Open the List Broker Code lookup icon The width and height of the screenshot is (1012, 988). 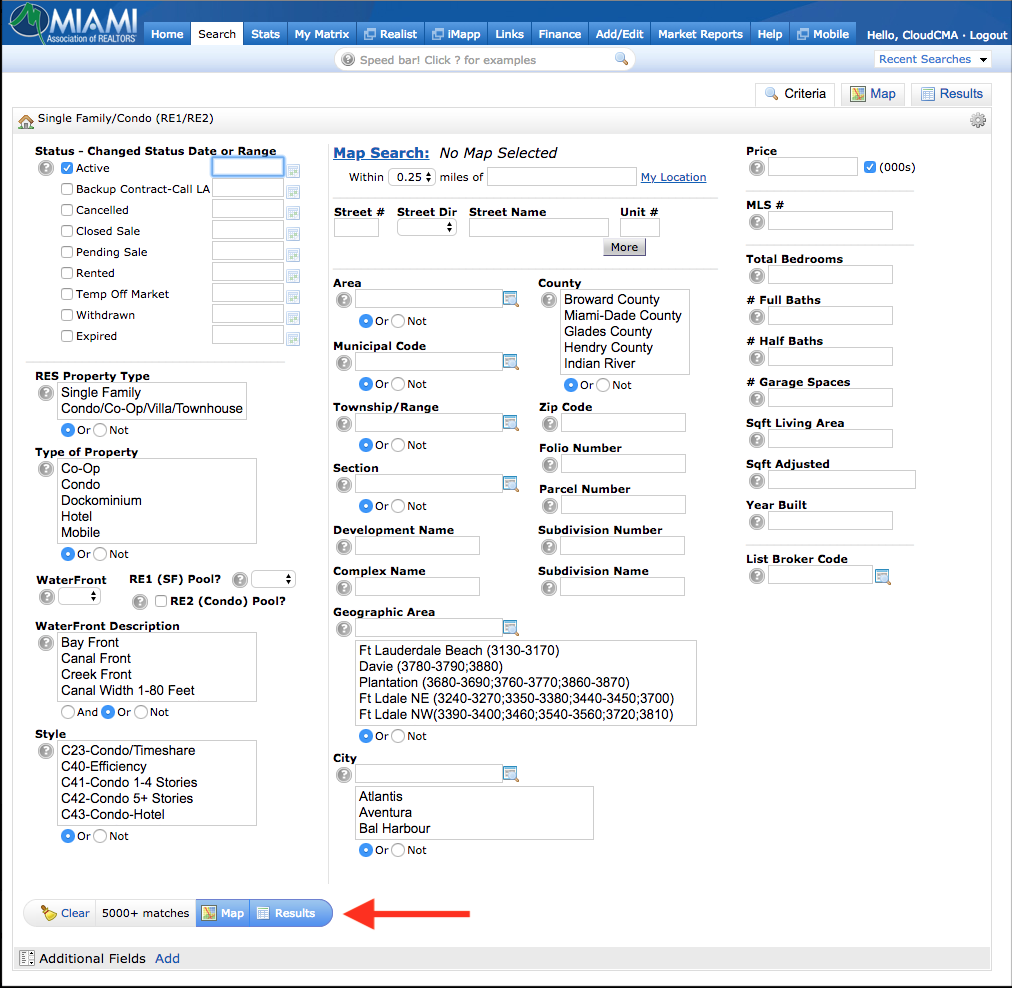883,576
